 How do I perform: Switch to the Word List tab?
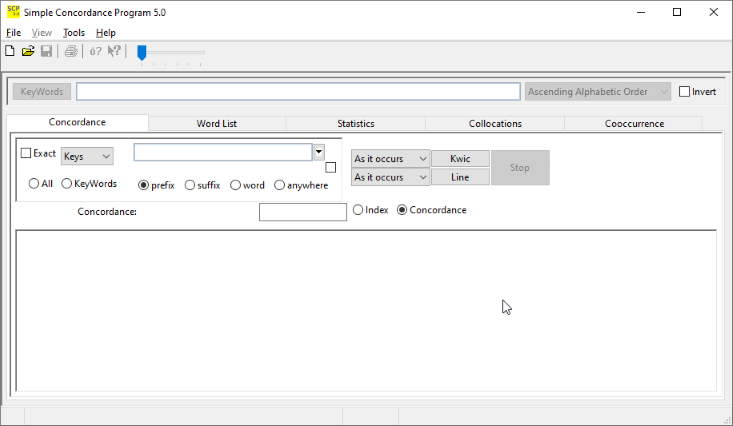(x=216, y=124)
